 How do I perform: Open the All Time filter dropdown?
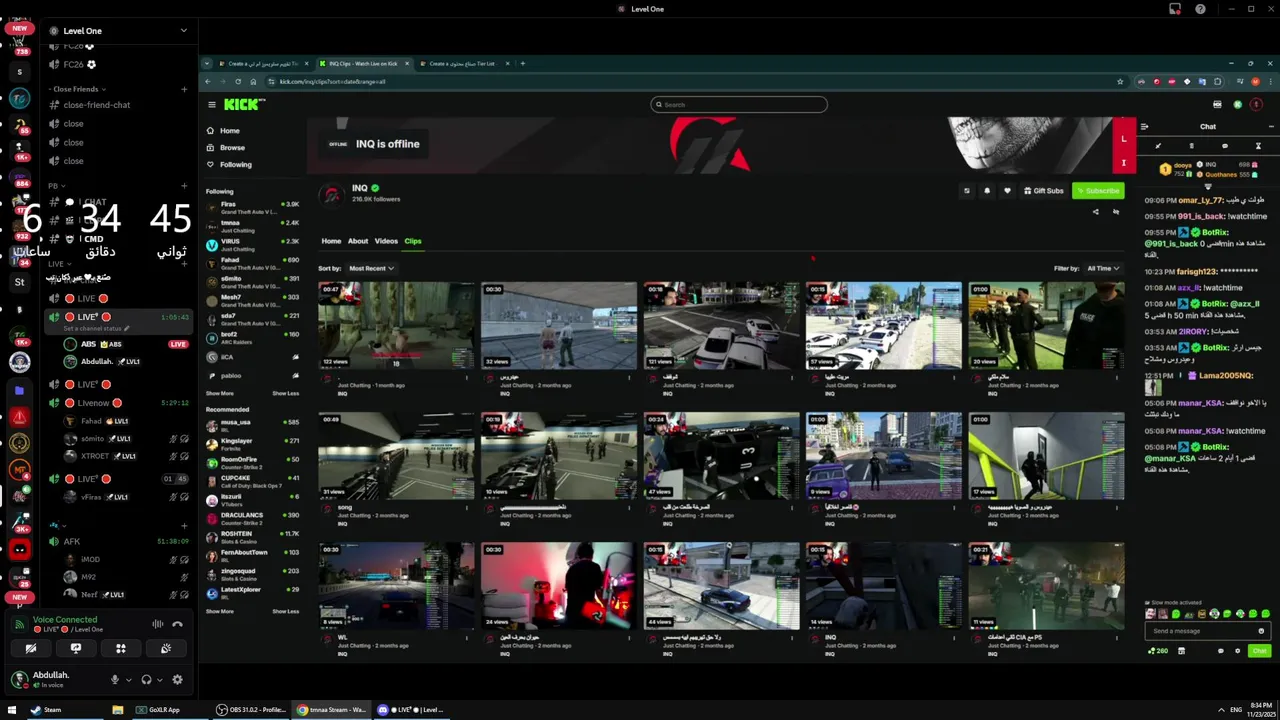pyautogui.click(x=1102, y=268)
